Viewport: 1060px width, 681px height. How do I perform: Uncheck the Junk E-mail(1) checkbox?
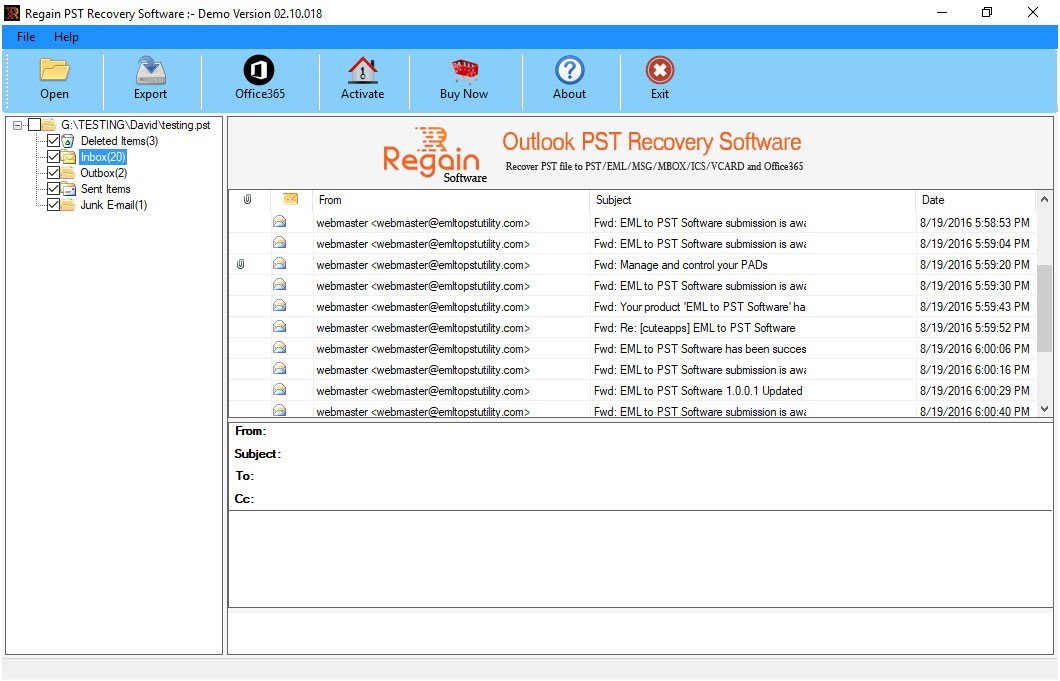(x=53, y=205)
